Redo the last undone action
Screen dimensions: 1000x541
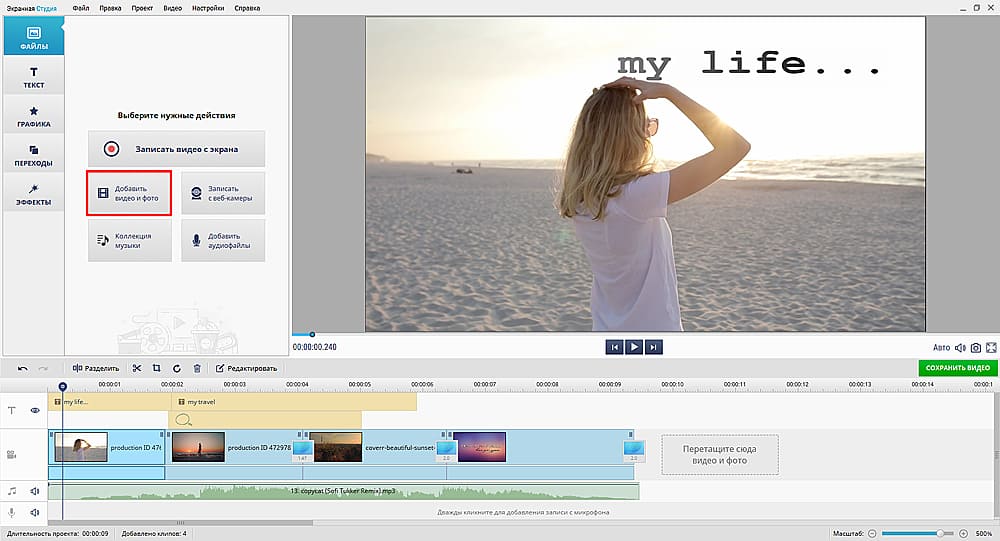[43, 368]
